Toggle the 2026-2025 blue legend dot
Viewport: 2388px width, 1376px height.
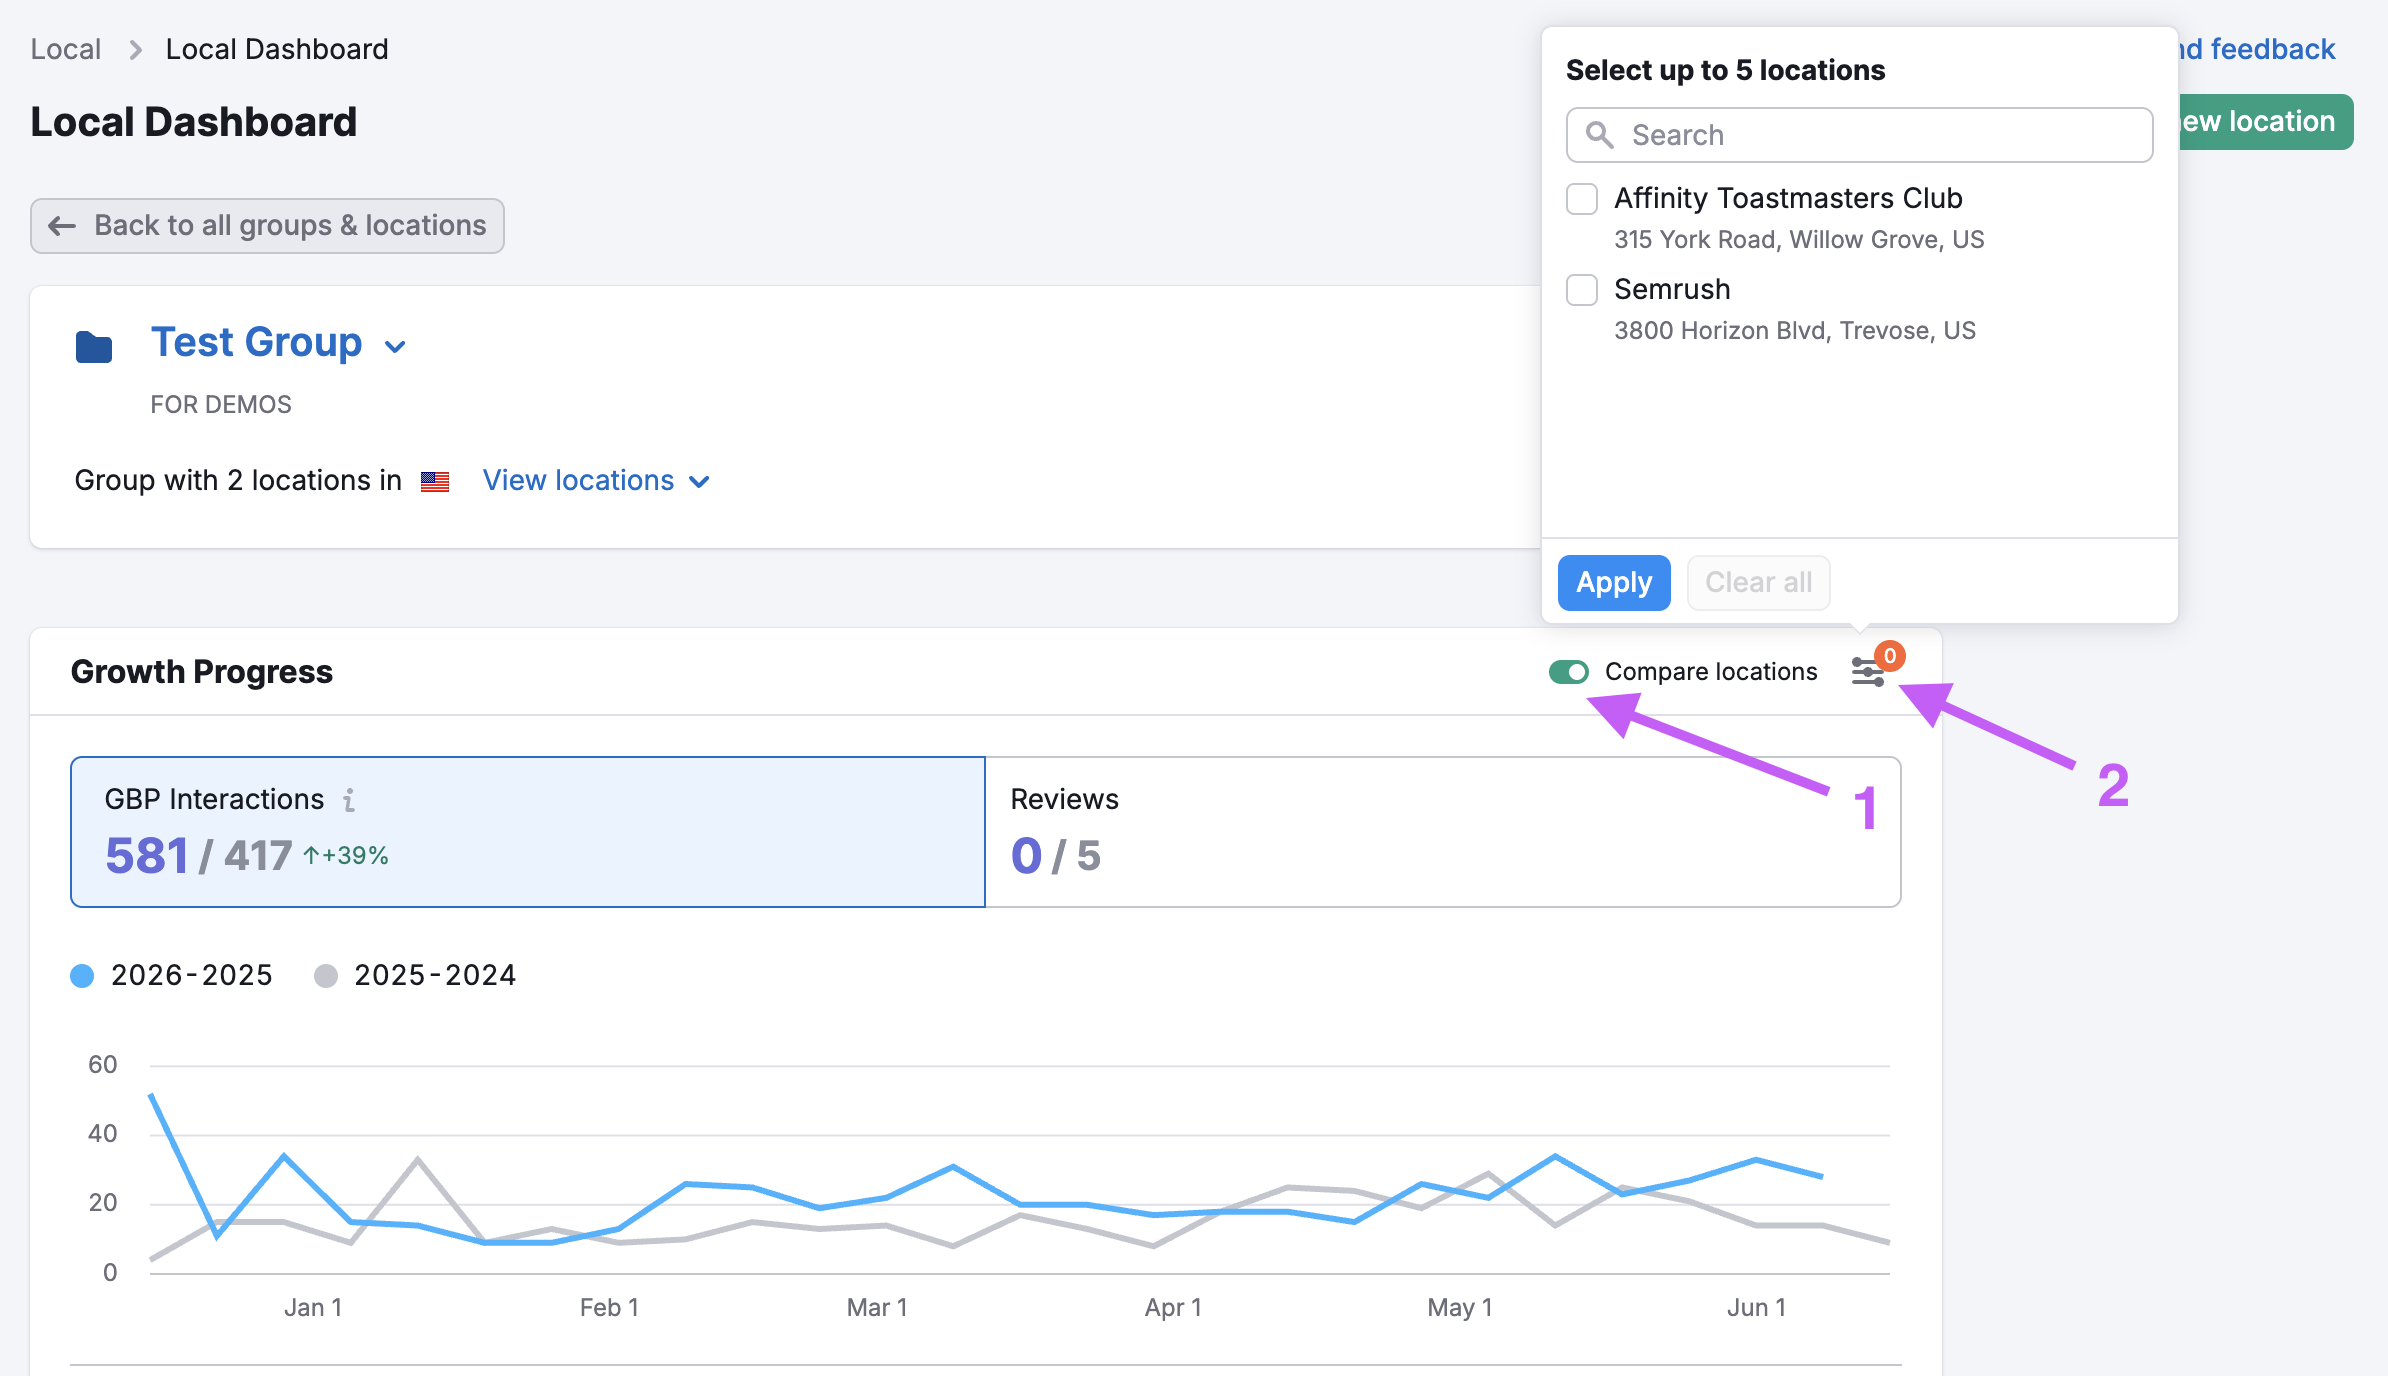point(82,976)
